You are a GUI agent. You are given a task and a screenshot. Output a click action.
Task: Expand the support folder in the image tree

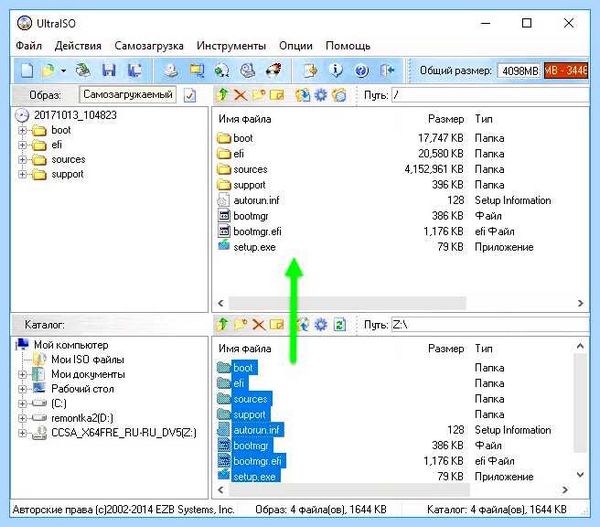(23, 174)
